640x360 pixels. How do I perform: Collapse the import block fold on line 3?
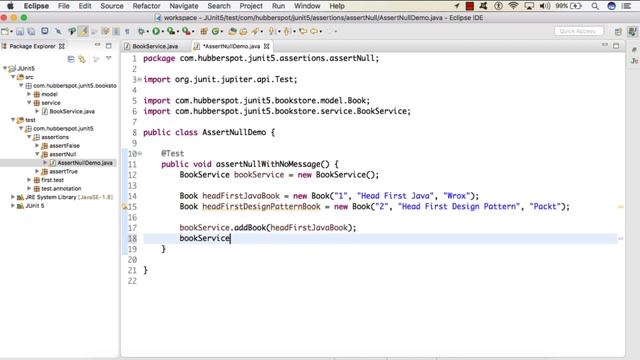click(140, 79)
